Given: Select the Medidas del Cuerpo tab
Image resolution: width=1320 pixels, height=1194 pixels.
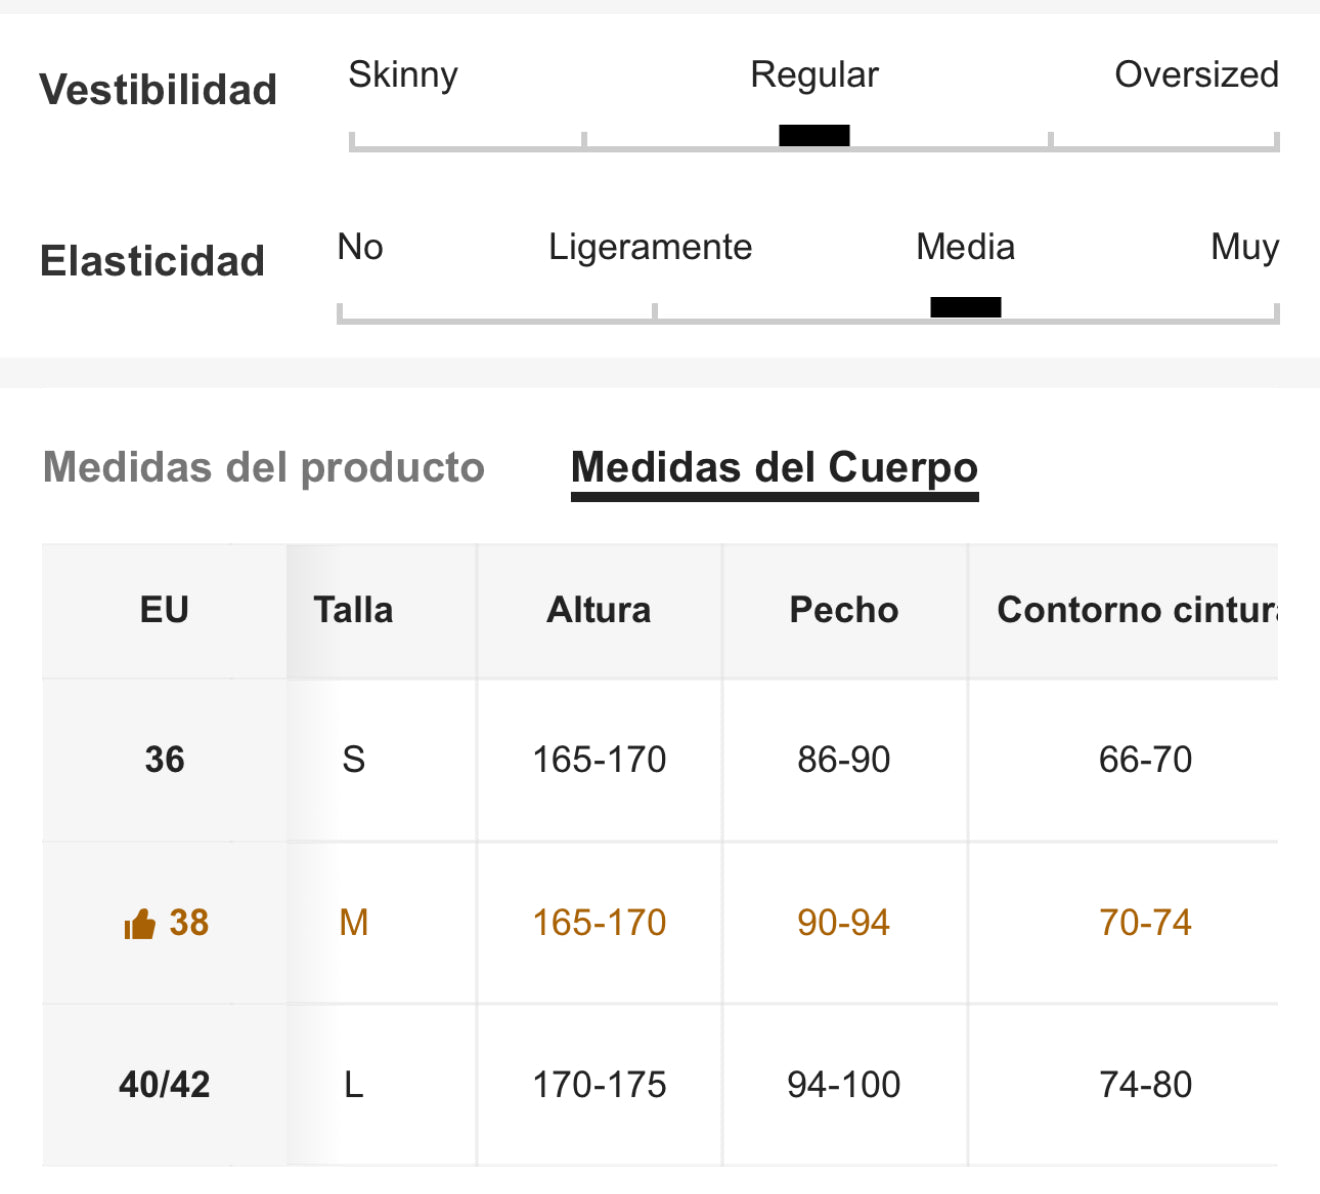Looking at the screenshot, I should coord(774,467).
